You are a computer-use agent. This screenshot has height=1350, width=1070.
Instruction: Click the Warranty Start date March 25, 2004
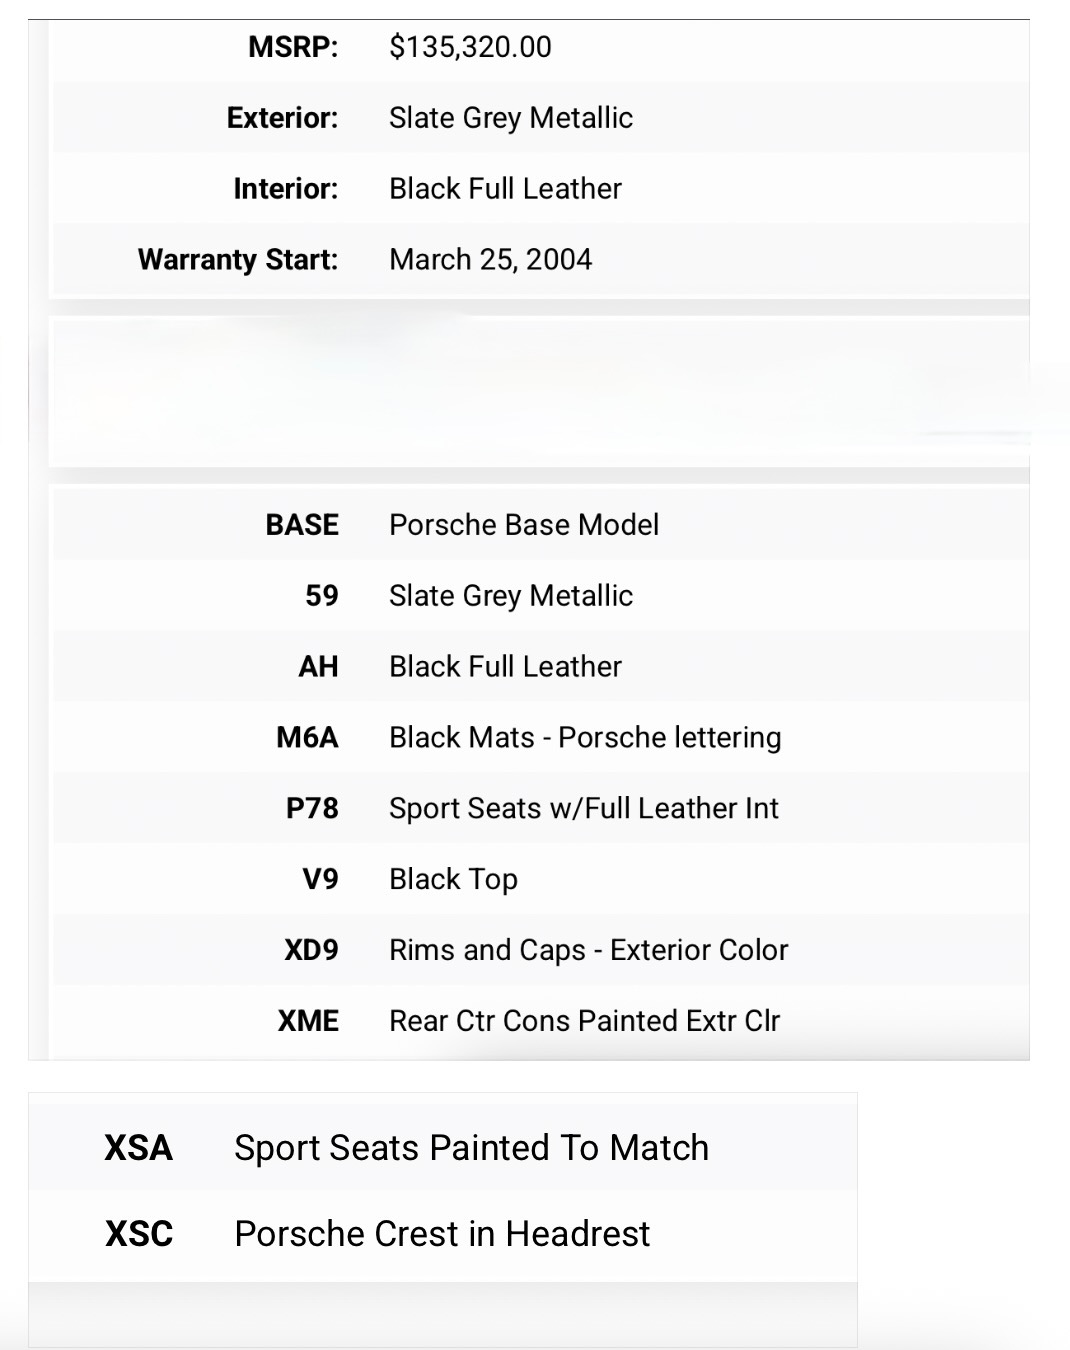click(490, 260)
